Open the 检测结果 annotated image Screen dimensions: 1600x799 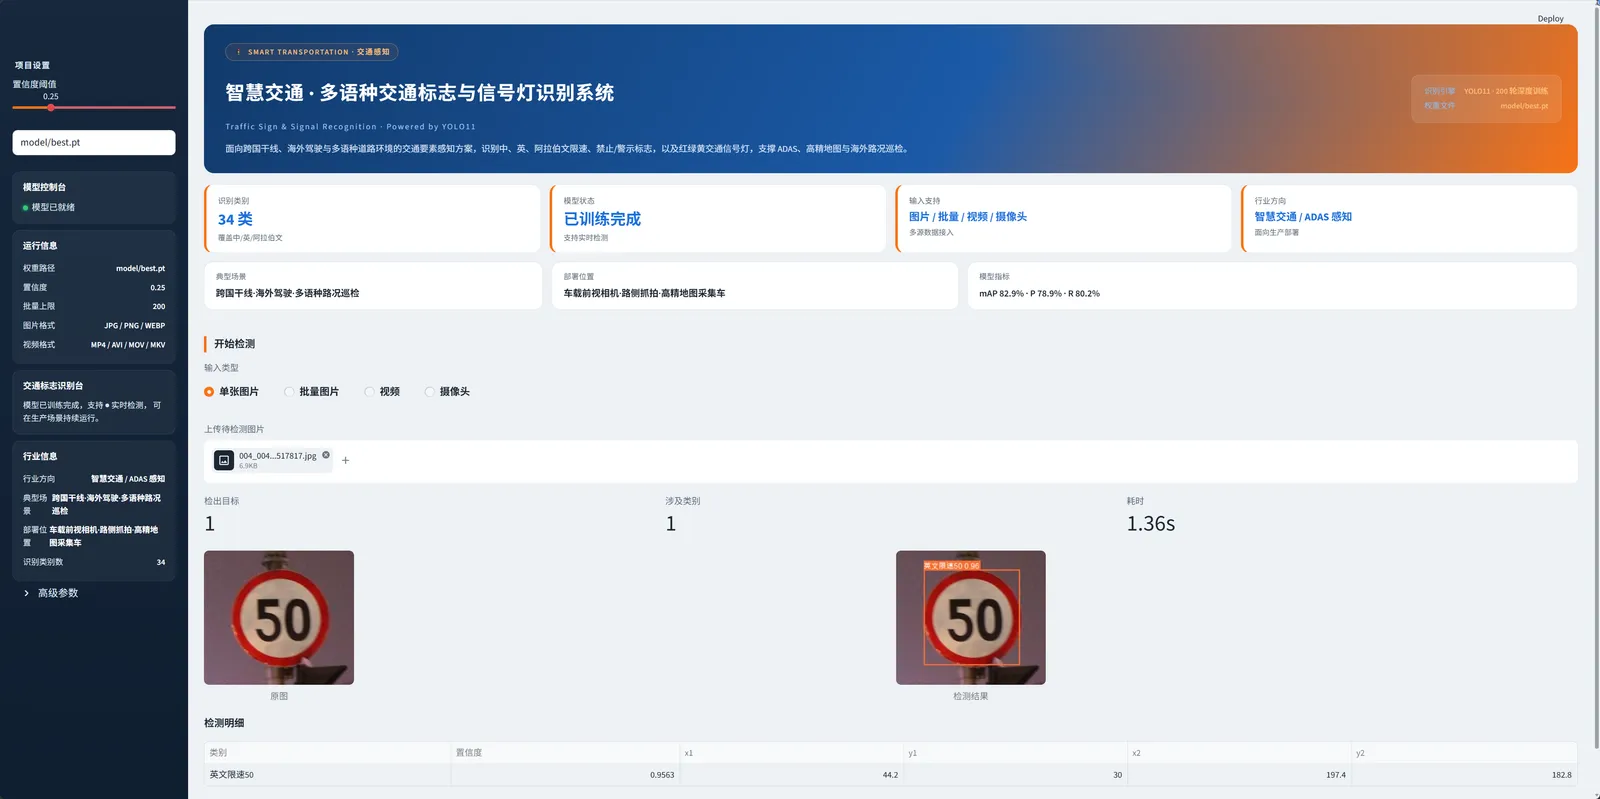coord(971,618)
